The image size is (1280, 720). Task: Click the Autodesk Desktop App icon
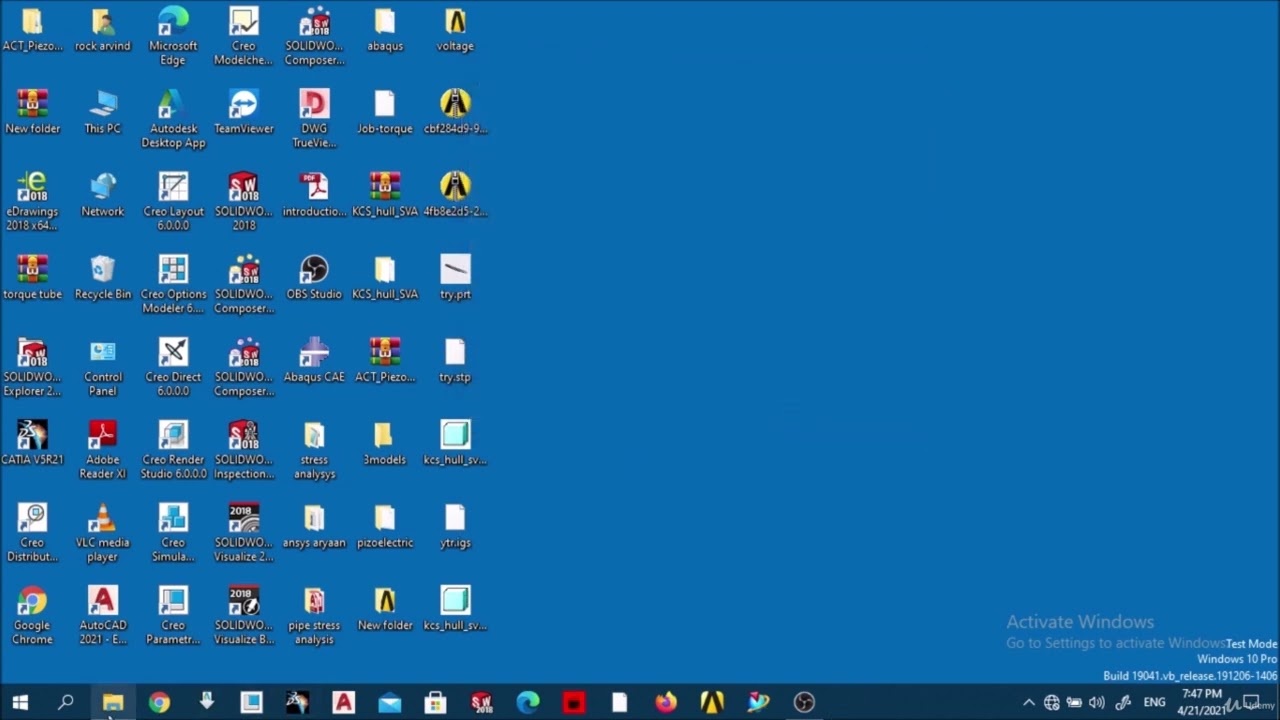click(173, 118)
